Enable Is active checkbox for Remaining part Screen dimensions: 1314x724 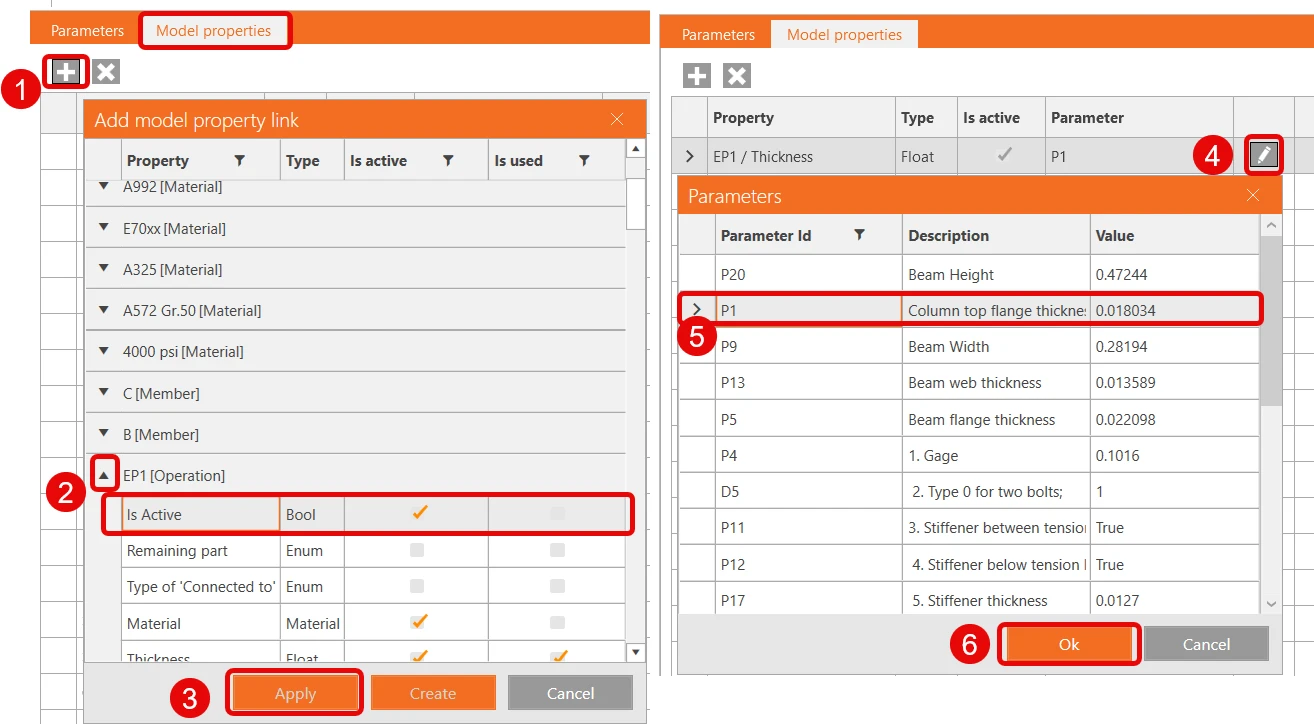417,550
